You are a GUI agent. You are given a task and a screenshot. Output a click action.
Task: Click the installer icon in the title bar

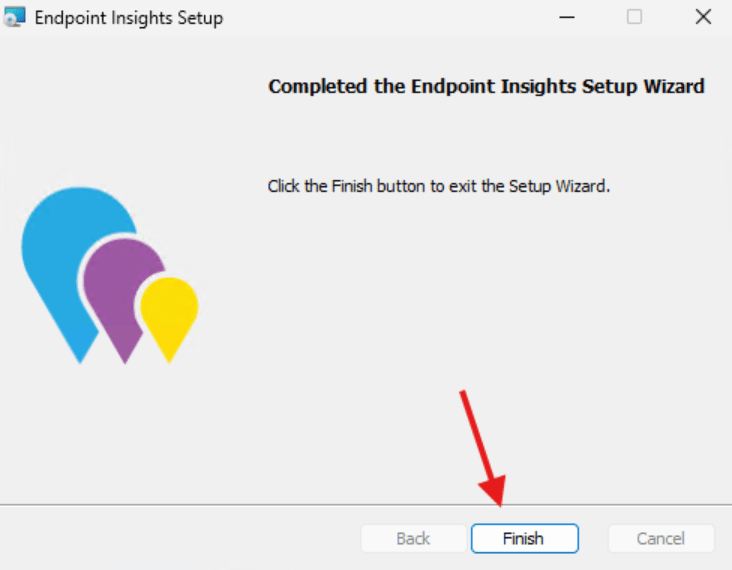click(x=15, y=18)
